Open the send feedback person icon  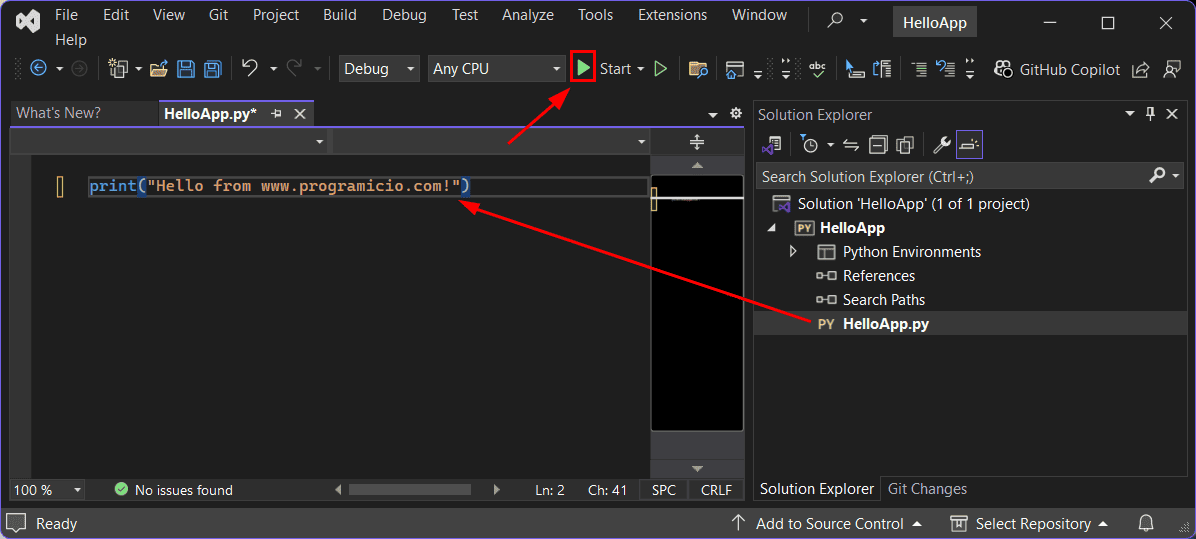(1172, 69)
